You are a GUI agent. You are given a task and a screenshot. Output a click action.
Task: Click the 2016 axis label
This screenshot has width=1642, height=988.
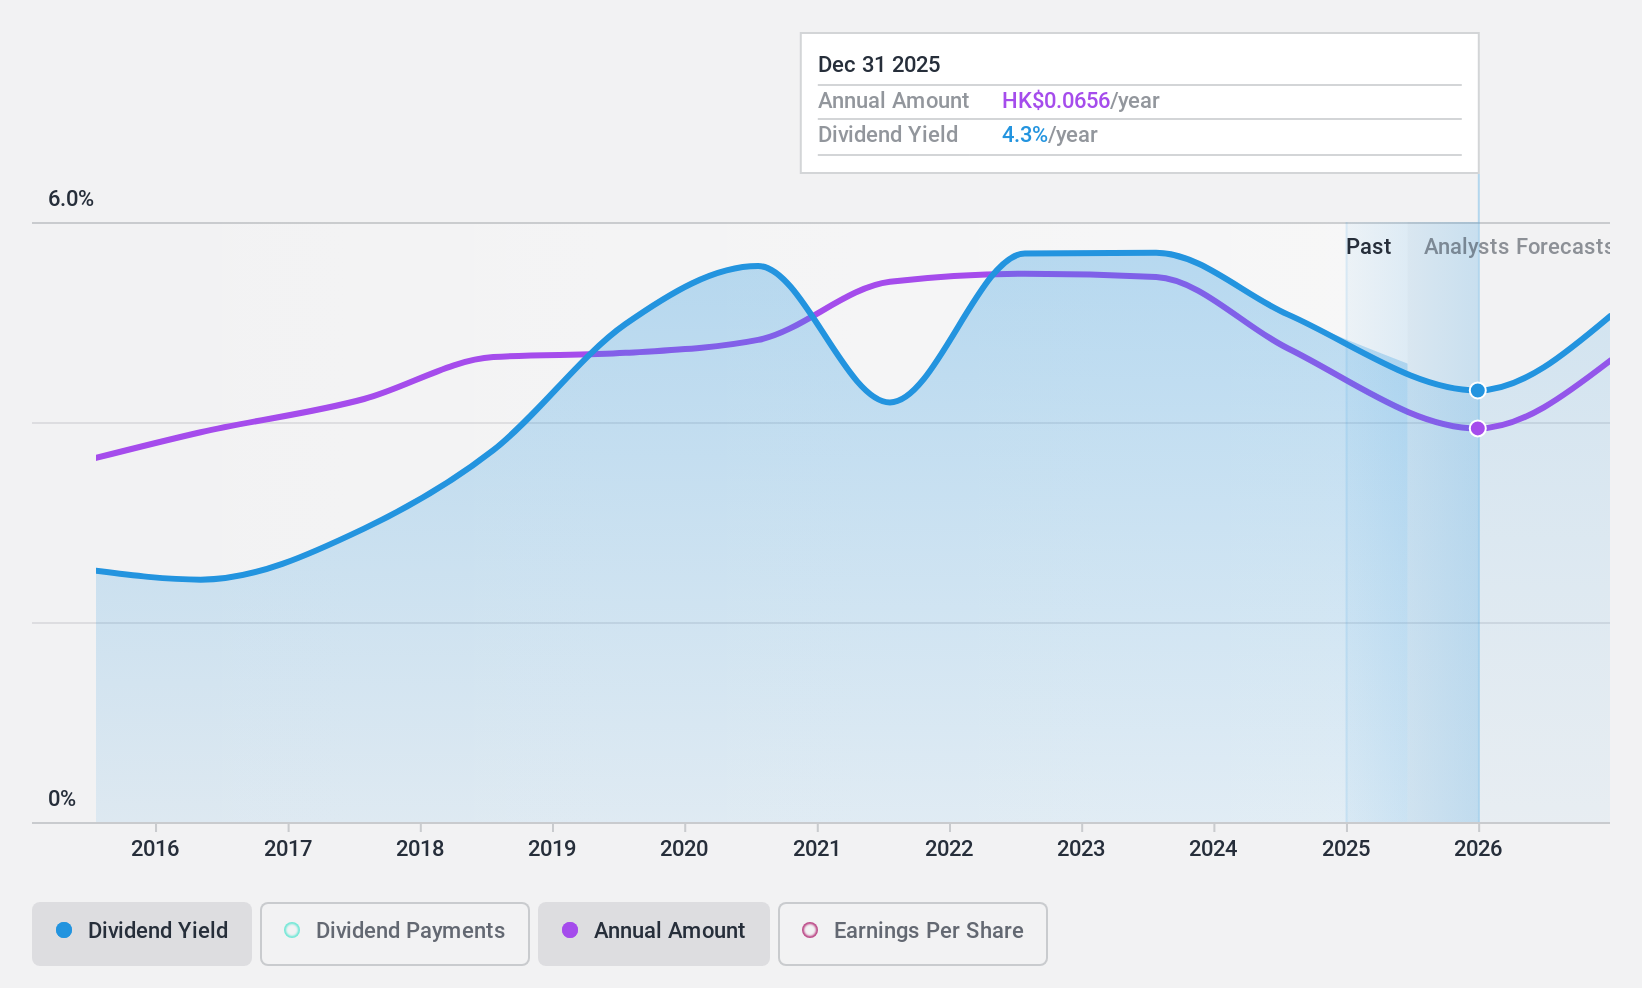[155, 848]
